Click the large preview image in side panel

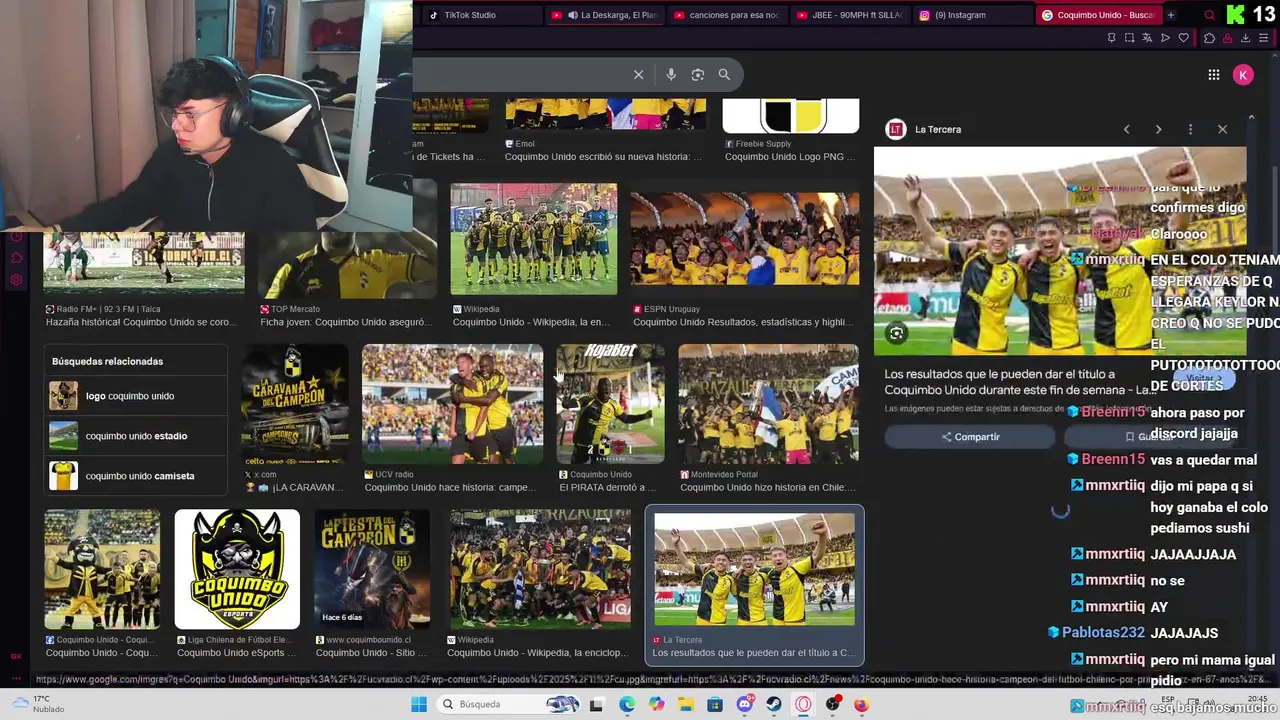click(x=1060, y=251)
